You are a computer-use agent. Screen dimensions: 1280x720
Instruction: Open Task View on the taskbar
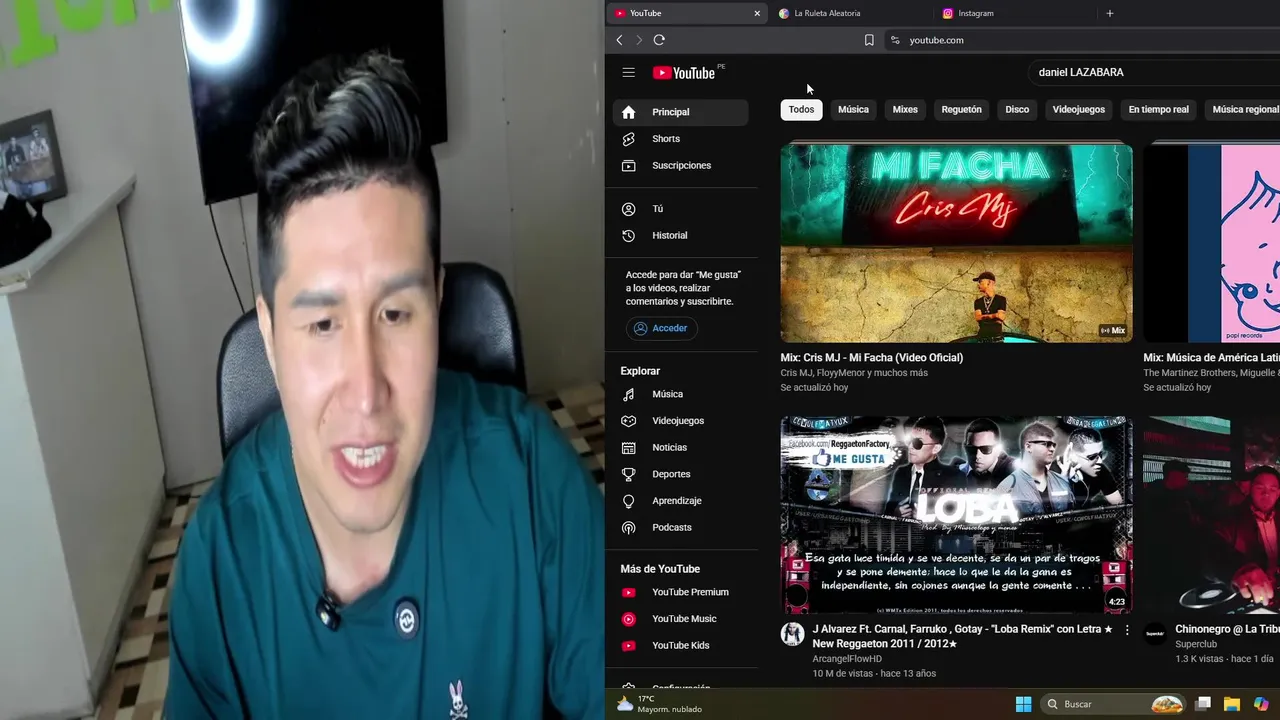click(1203, 704)
